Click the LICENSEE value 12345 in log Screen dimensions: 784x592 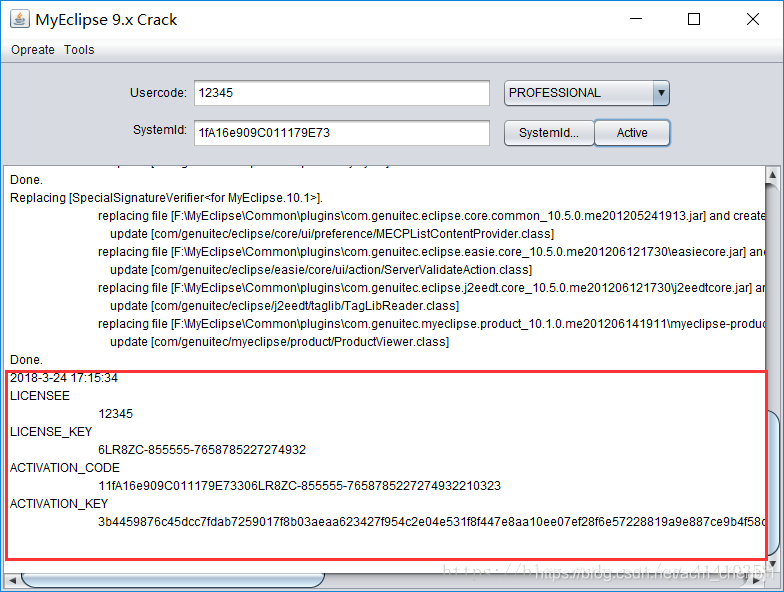(116, 414)
